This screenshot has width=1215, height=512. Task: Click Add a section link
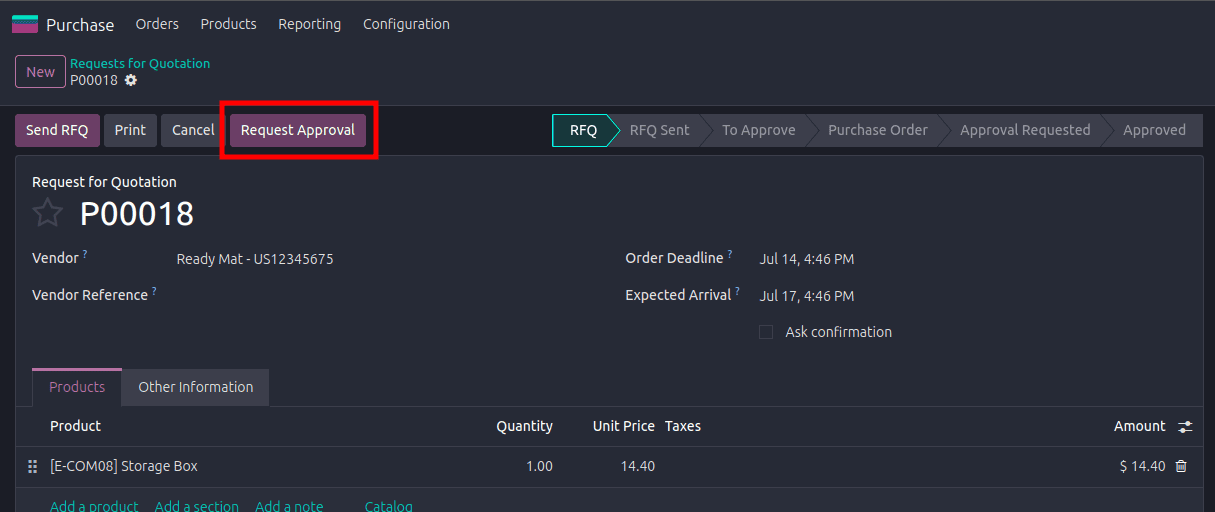click(x=197, y=506)
